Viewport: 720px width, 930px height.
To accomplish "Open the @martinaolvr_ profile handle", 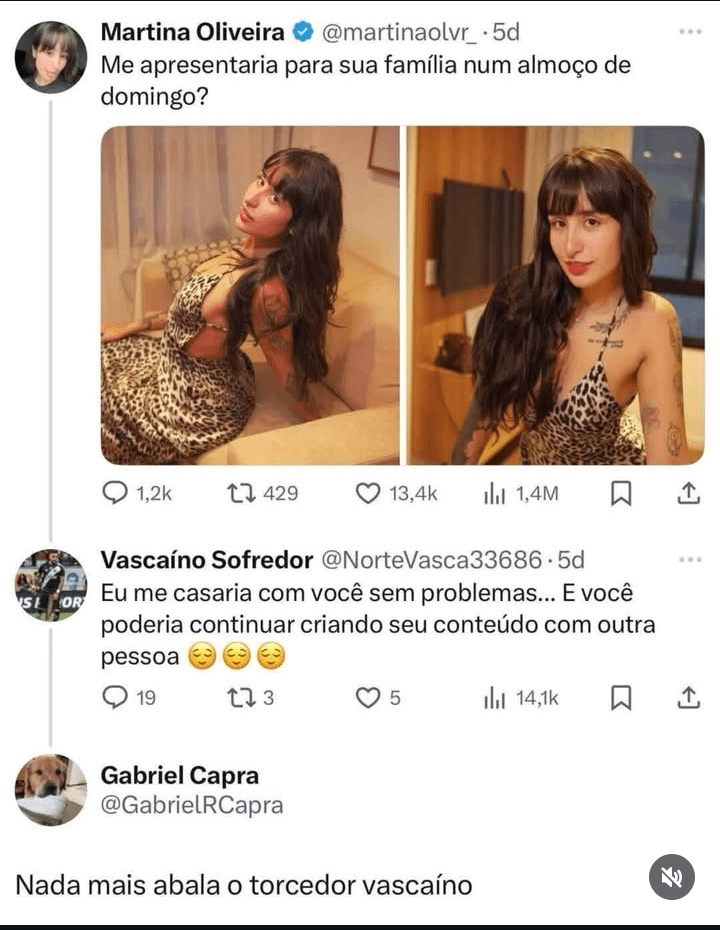I will point(397,33).
